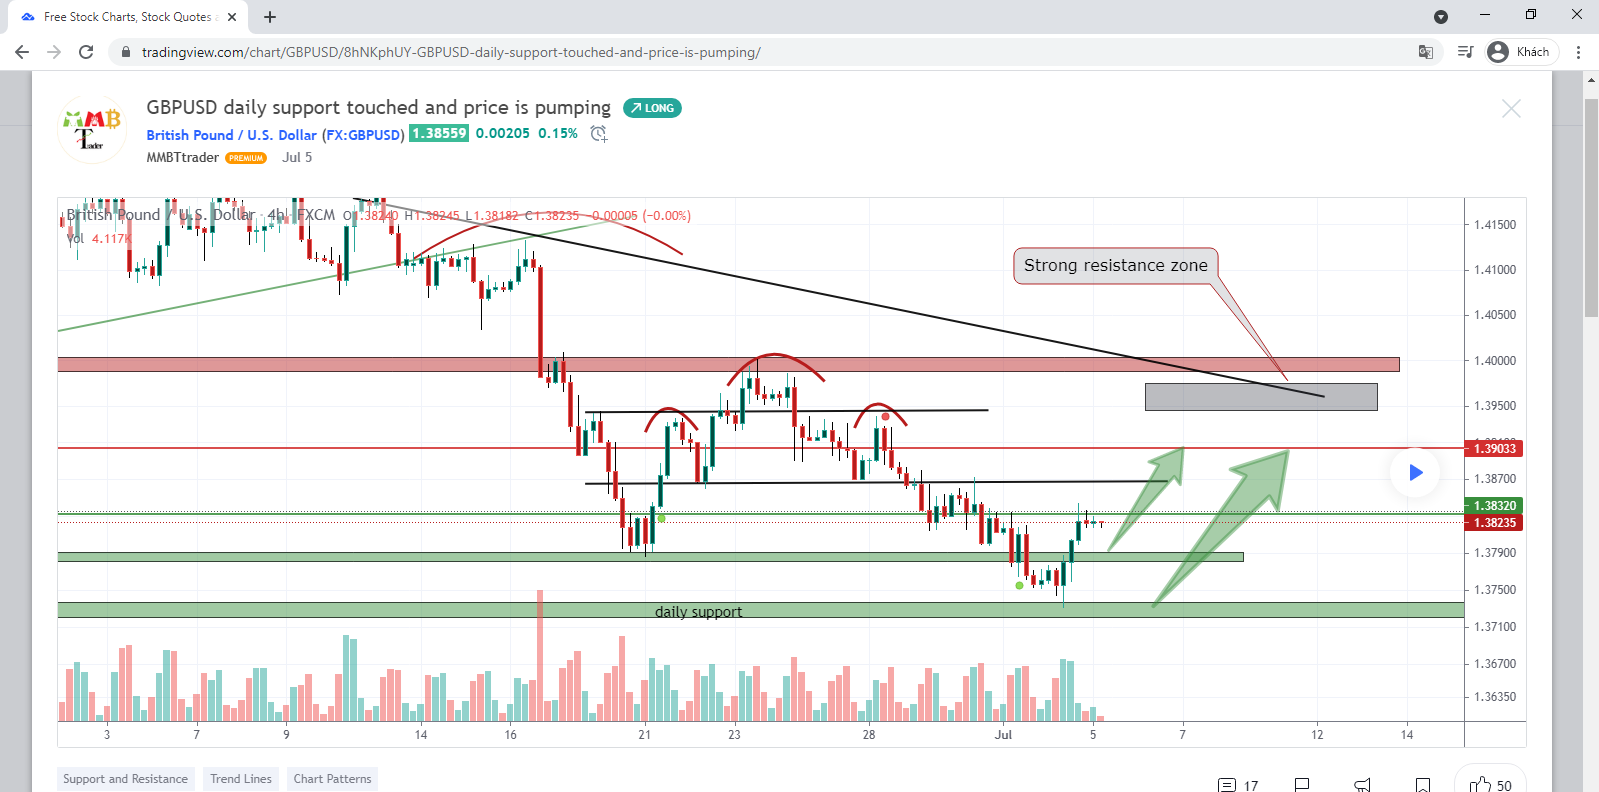Expand the Khách profile menu
Viewport: 1599px width, 792px height.
1519,52
